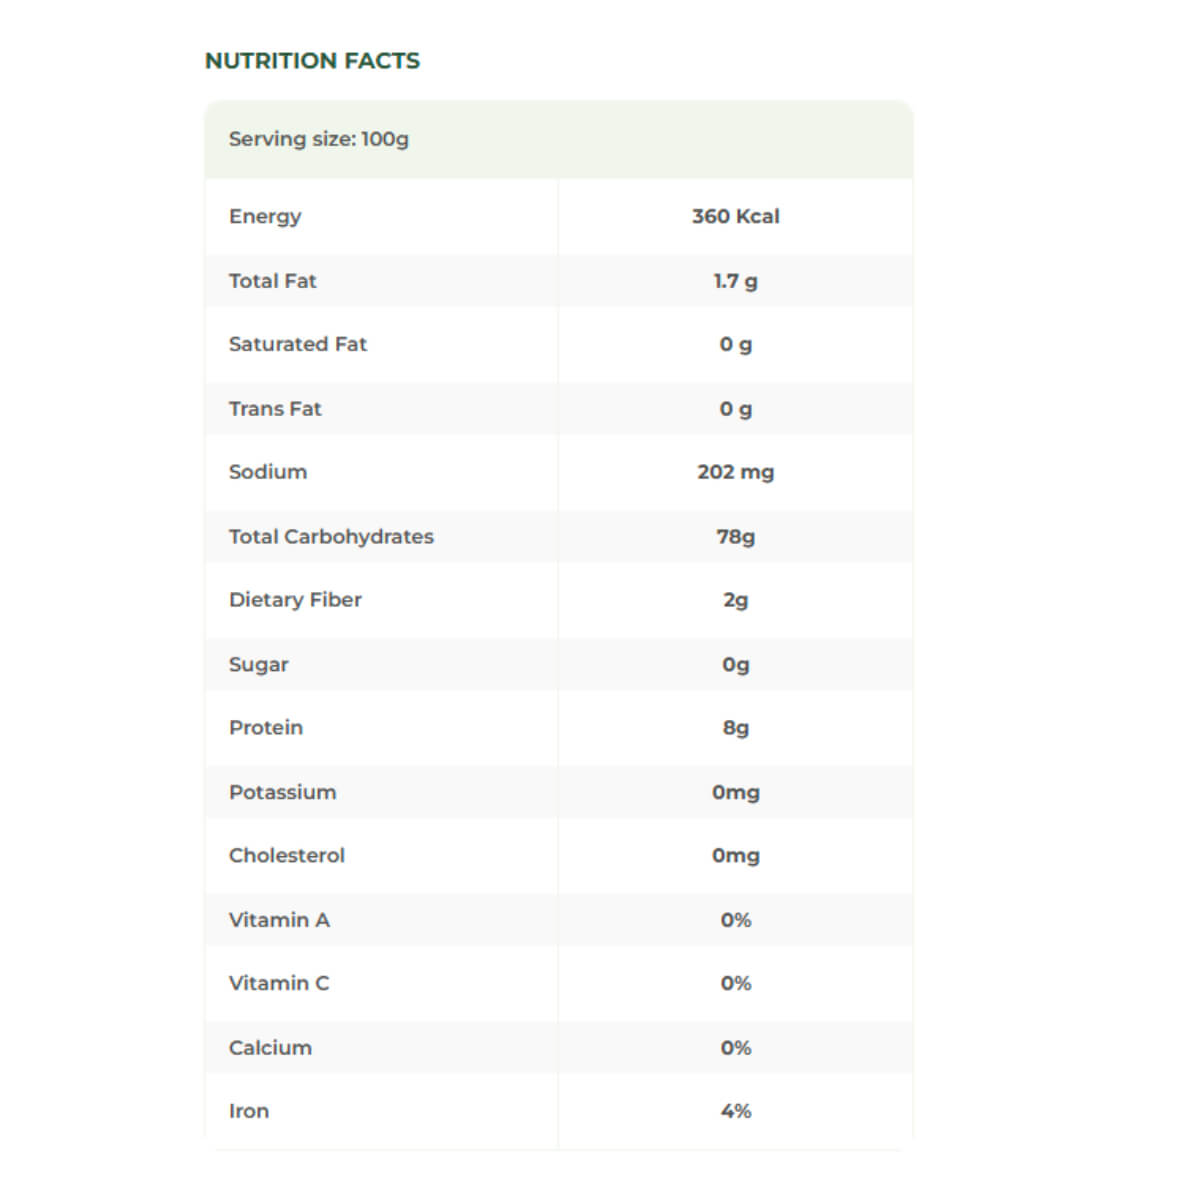Click the Cholesterol label
The height and width of the screenshot is (1200, 1200).
point(286,855)
